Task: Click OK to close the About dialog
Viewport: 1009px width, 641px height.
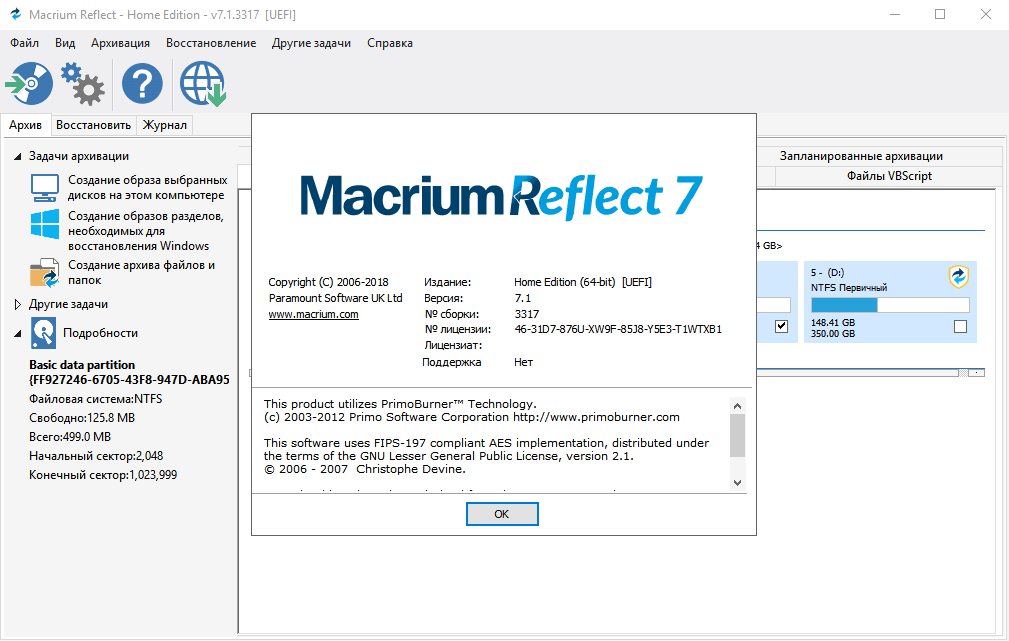Action: point(502,514)
